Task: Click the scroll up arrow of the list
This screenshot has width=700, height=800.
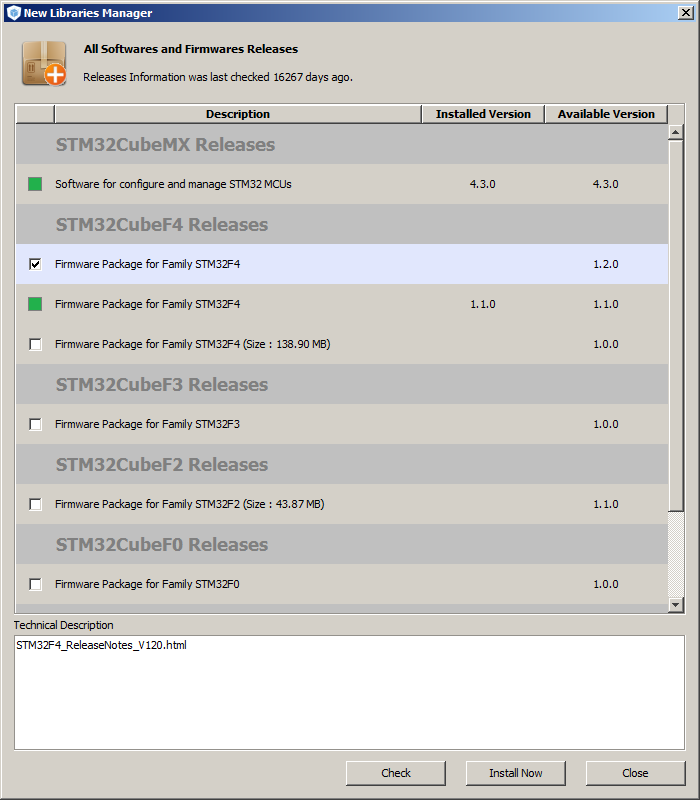Action: (676, 132)
